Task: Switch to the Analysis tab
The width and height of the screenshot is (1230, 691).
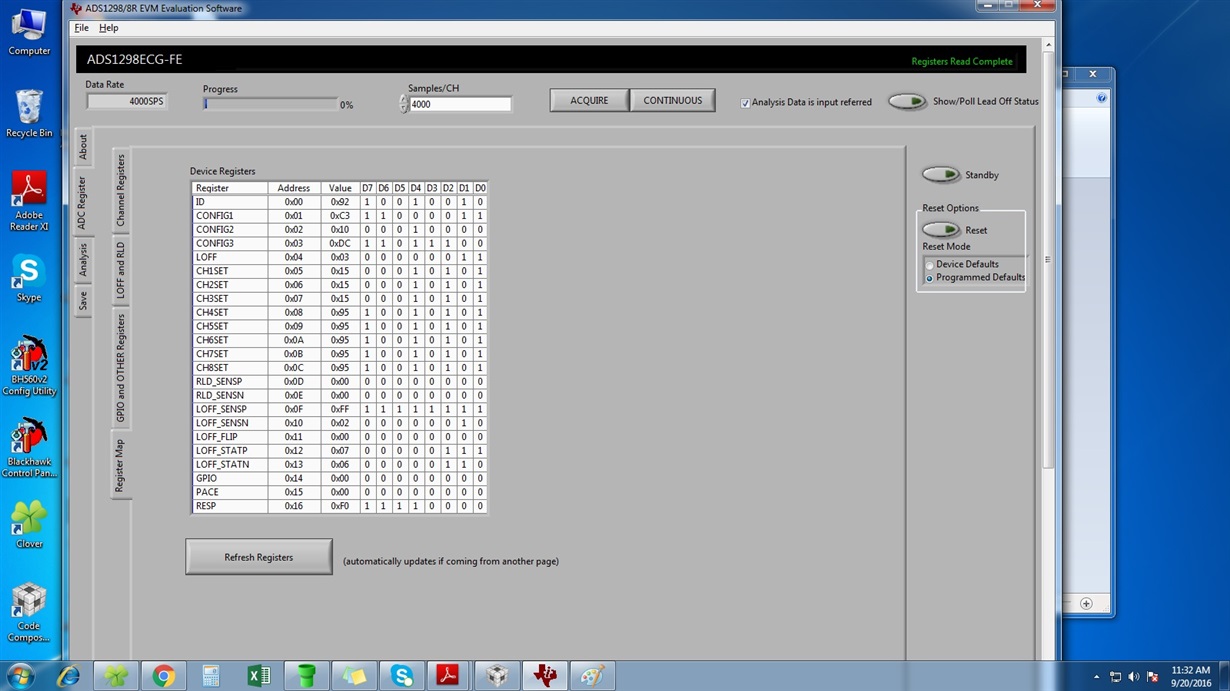Action: coord(83,259)
